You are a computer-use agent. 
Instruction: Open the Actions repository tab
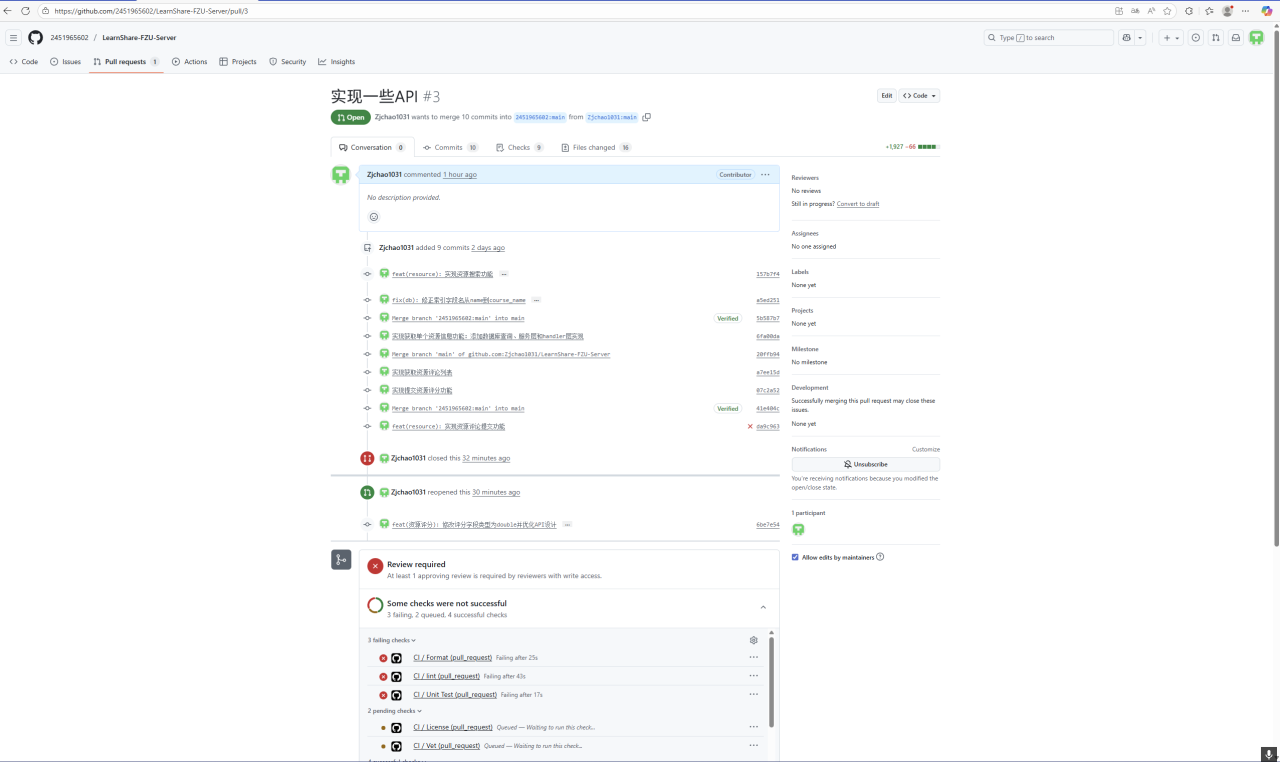190,62
